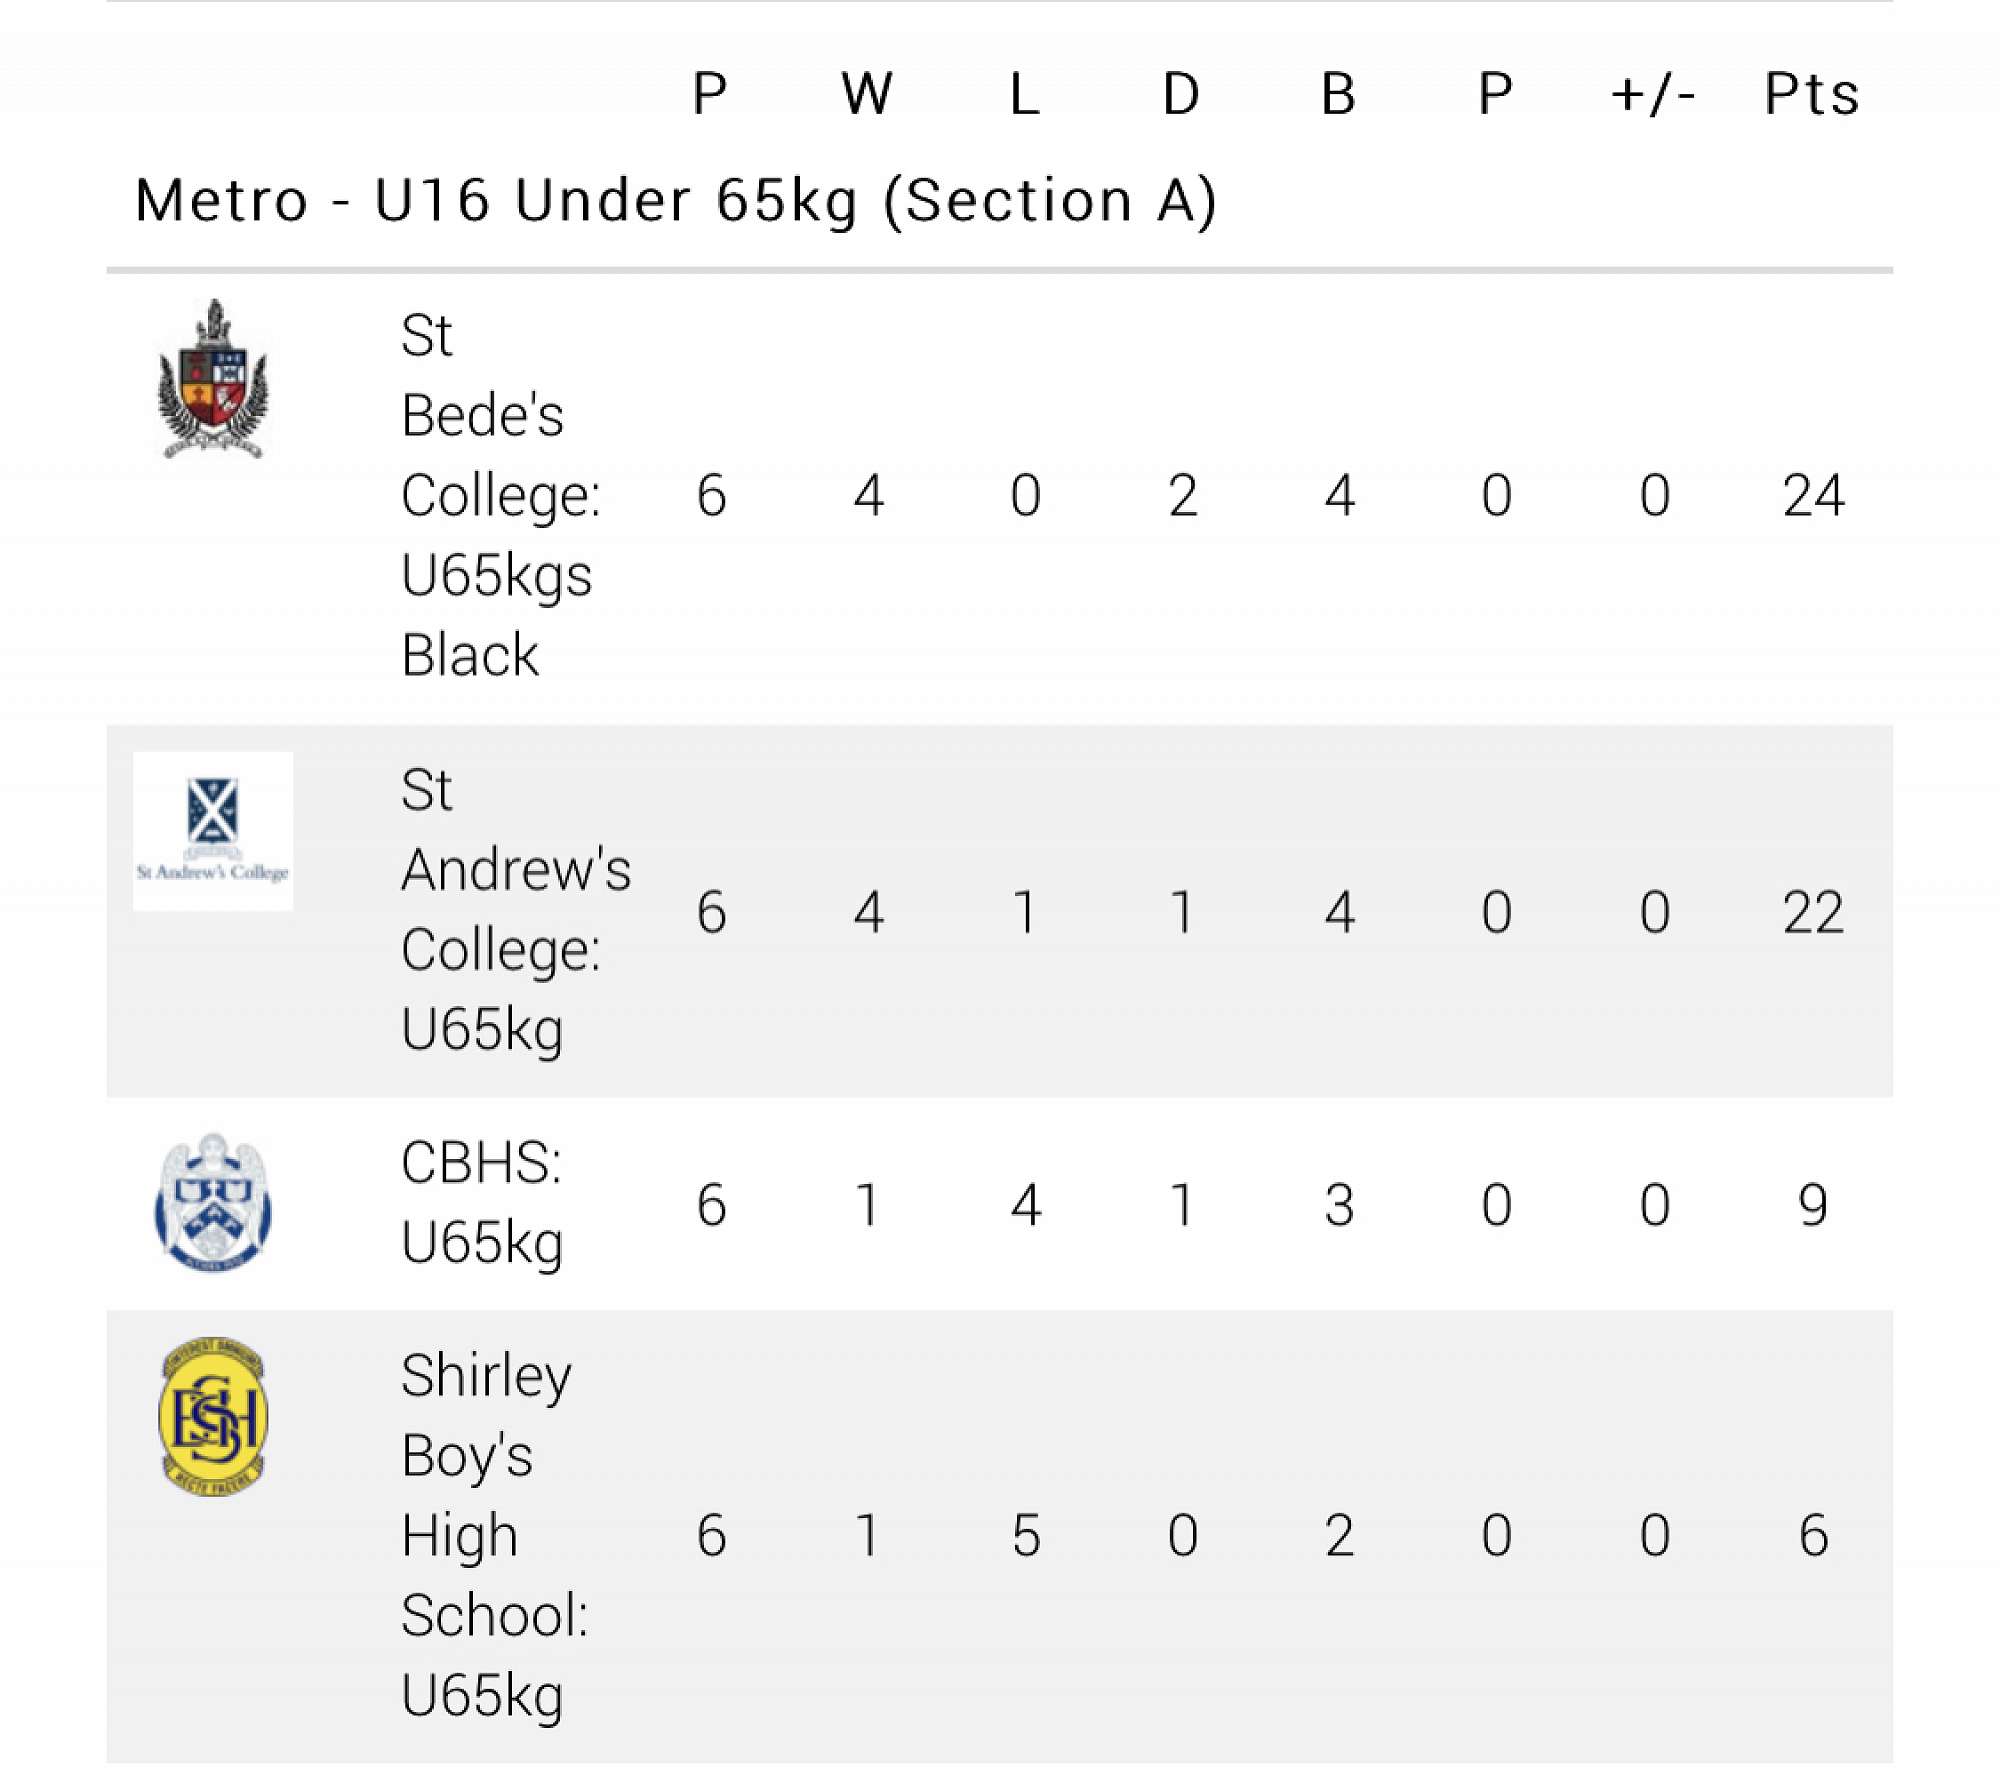Click the +/- column header
The width and height of the screenshot is (2000, 1783).
click(1653, 94)
